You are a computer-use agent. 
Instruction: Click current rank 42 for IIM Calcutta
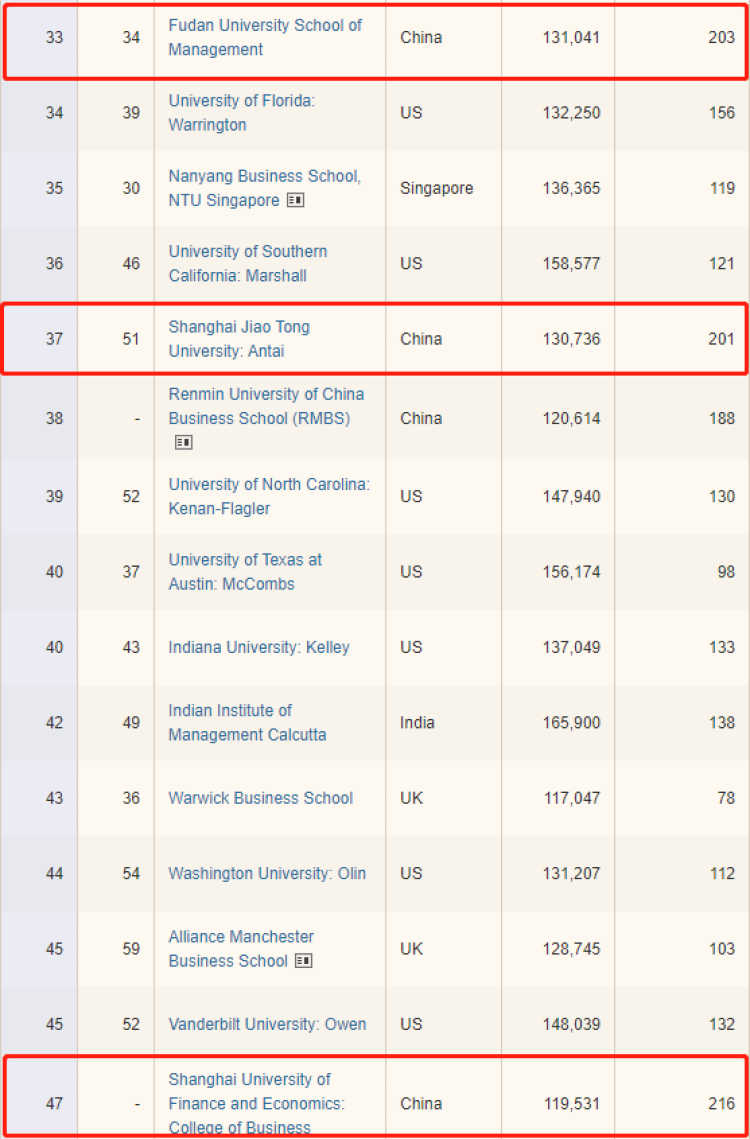pyautogui.click(x=55, y=723)
